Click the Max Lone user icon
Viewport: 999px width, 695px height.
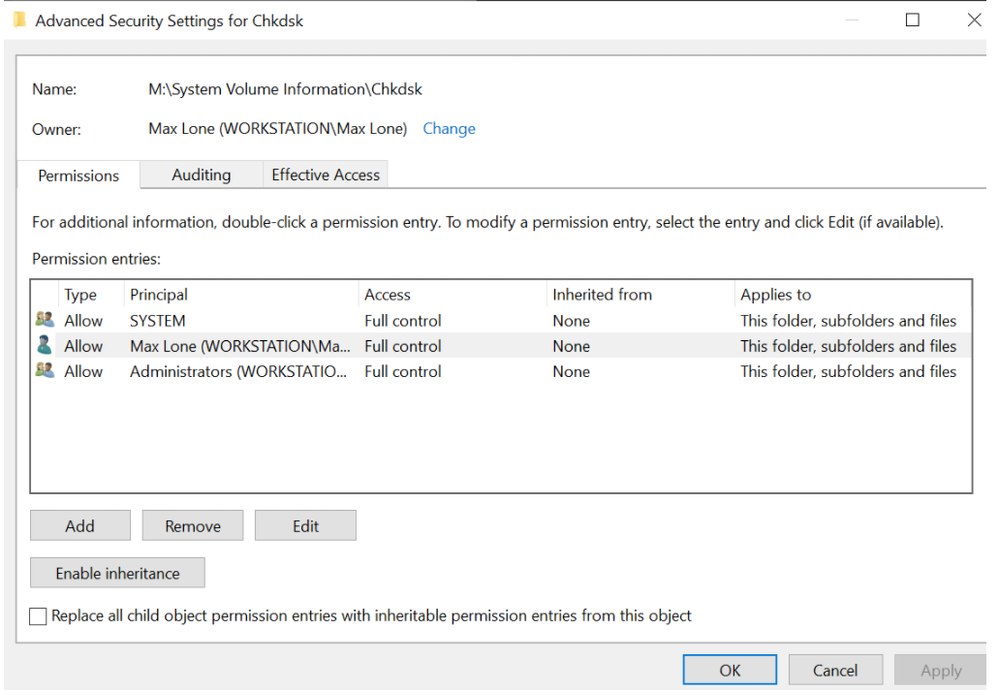point(44,346)
